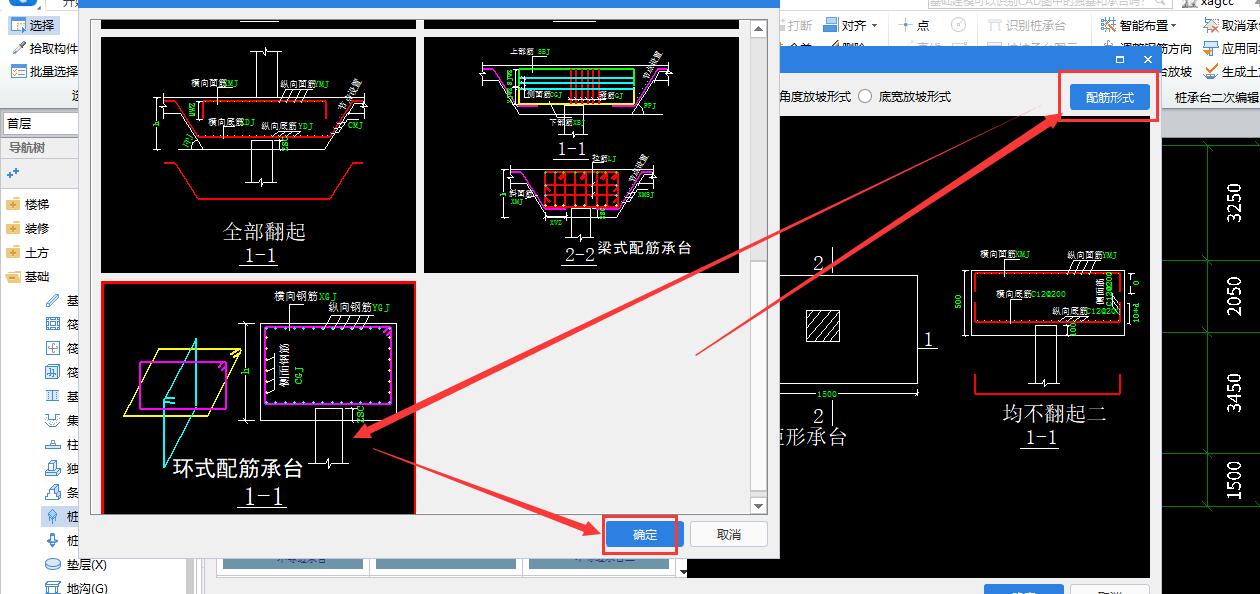
Task: Confirm selection with the 确定 button
Action: click(645, 535)
